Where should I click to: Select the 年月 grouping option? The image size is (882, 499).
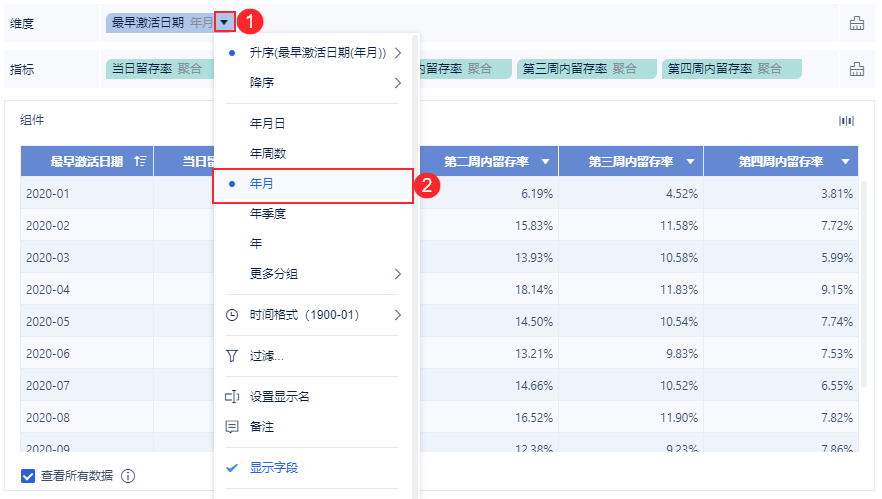pos(262,184)
